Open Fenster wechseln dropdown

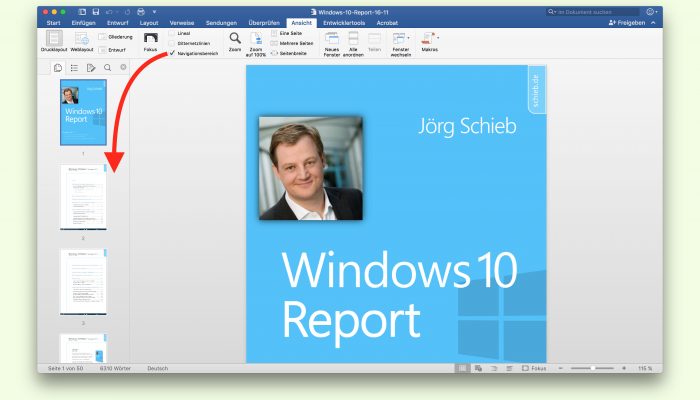coord(400,44)
